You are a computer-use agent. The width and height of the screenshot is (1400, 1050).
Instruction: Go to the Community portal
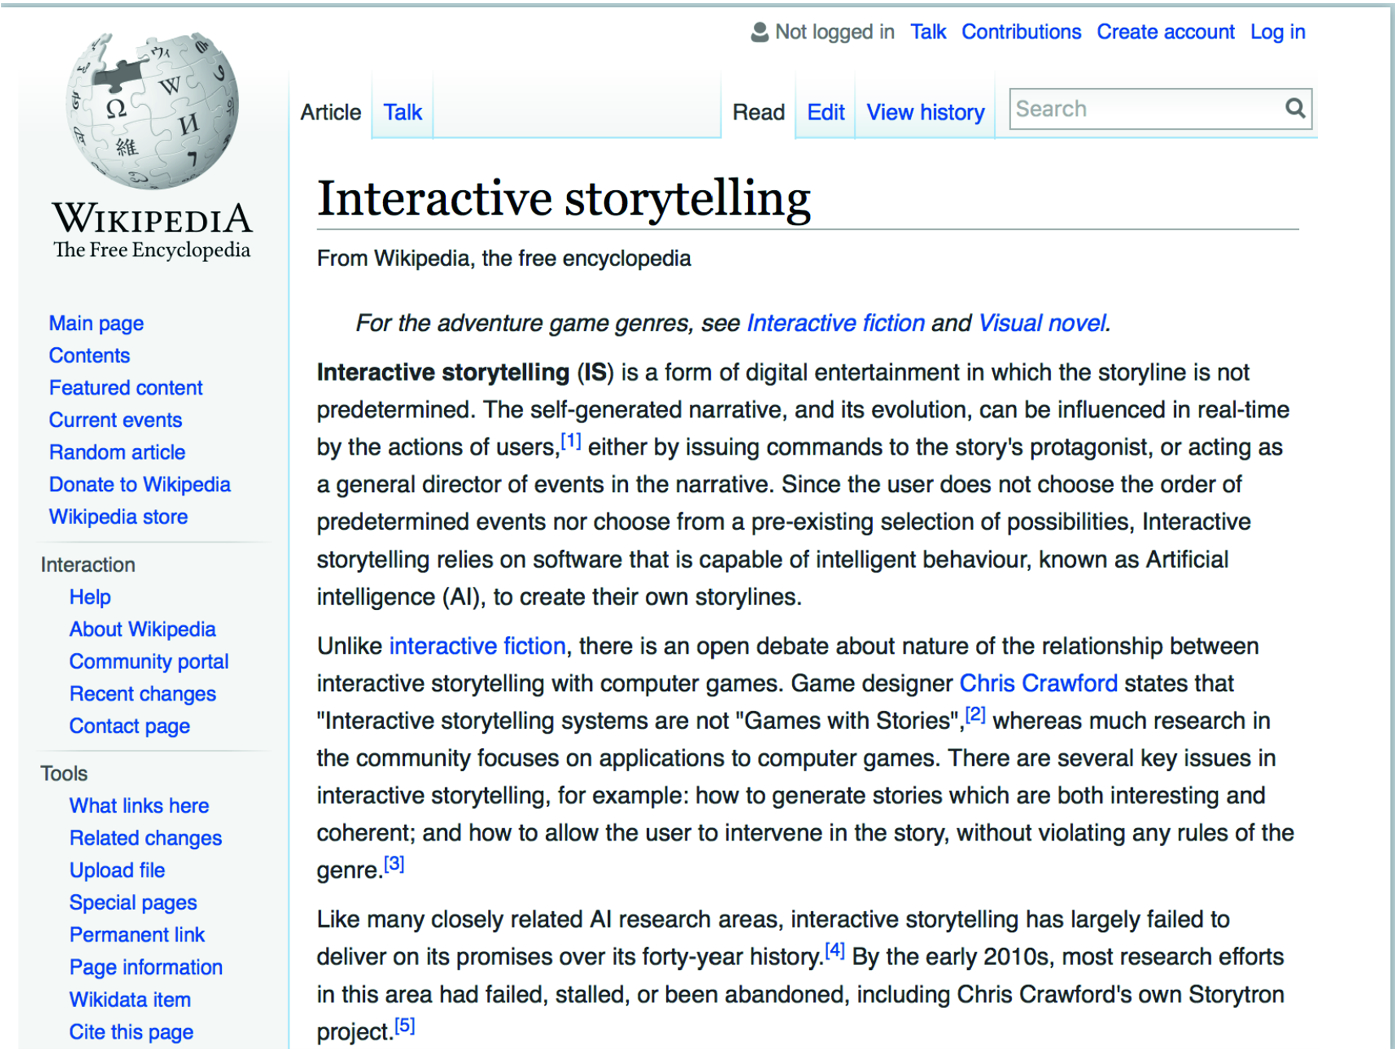149,661
